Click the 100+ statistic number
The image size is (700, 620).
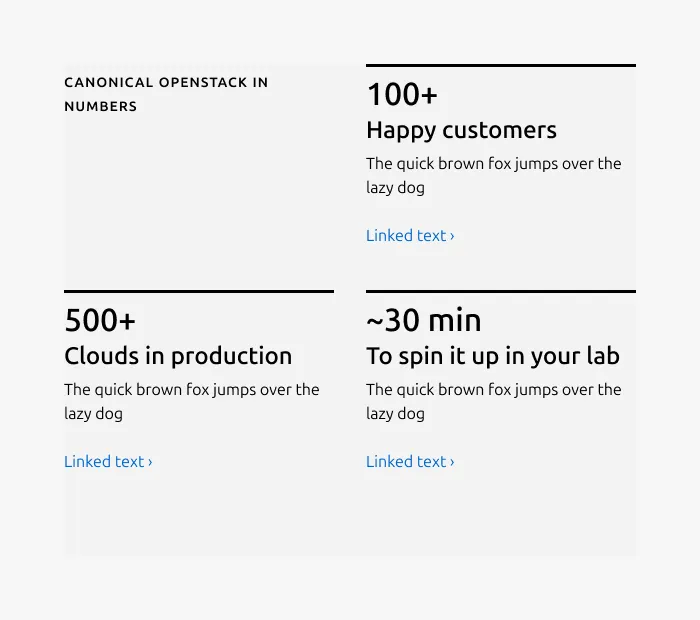tap(402, 94)
